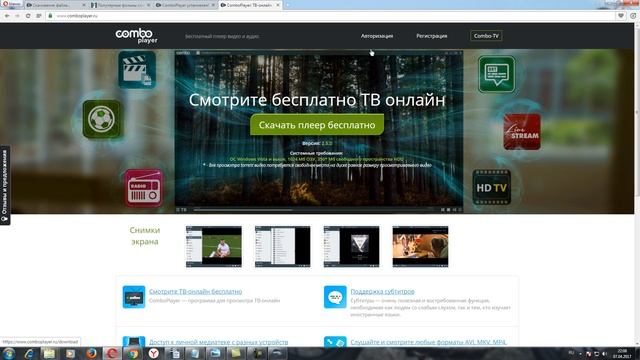Click the red radio icon
The width and height of the screenshot is (640, 360).
pos(143,188)
